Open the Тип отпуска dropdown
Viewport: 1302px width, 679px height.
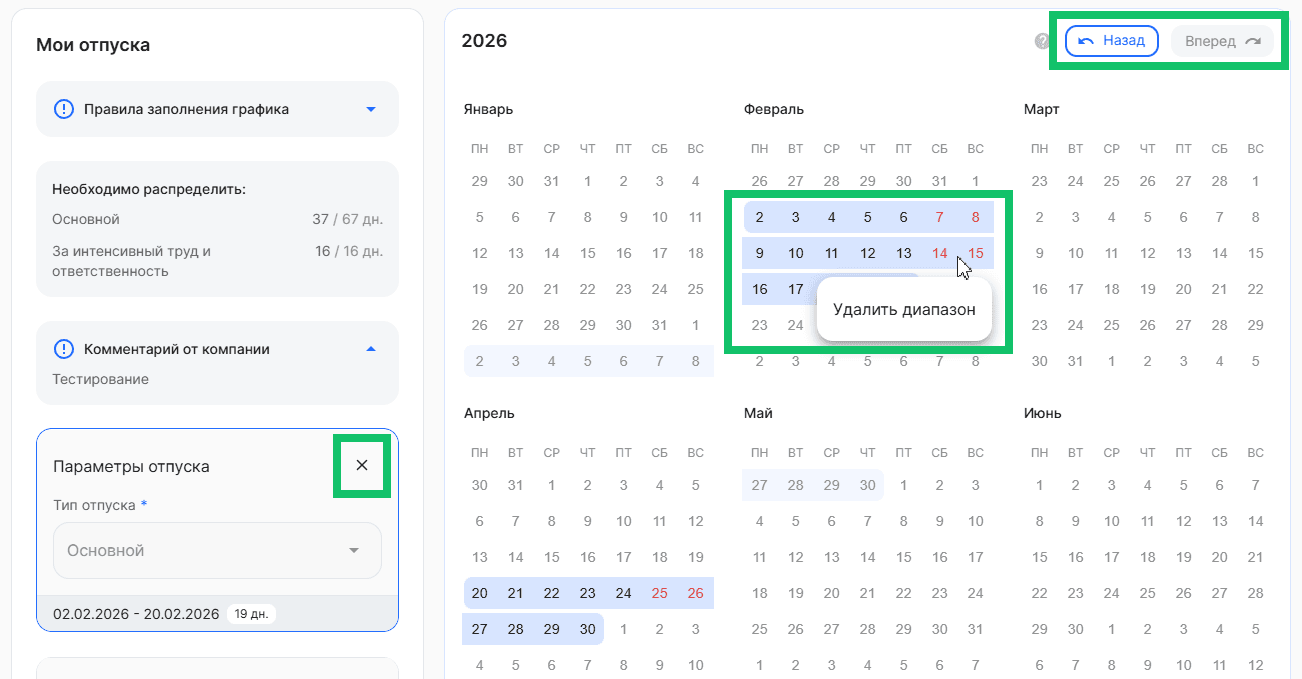(x=217, y=550)
